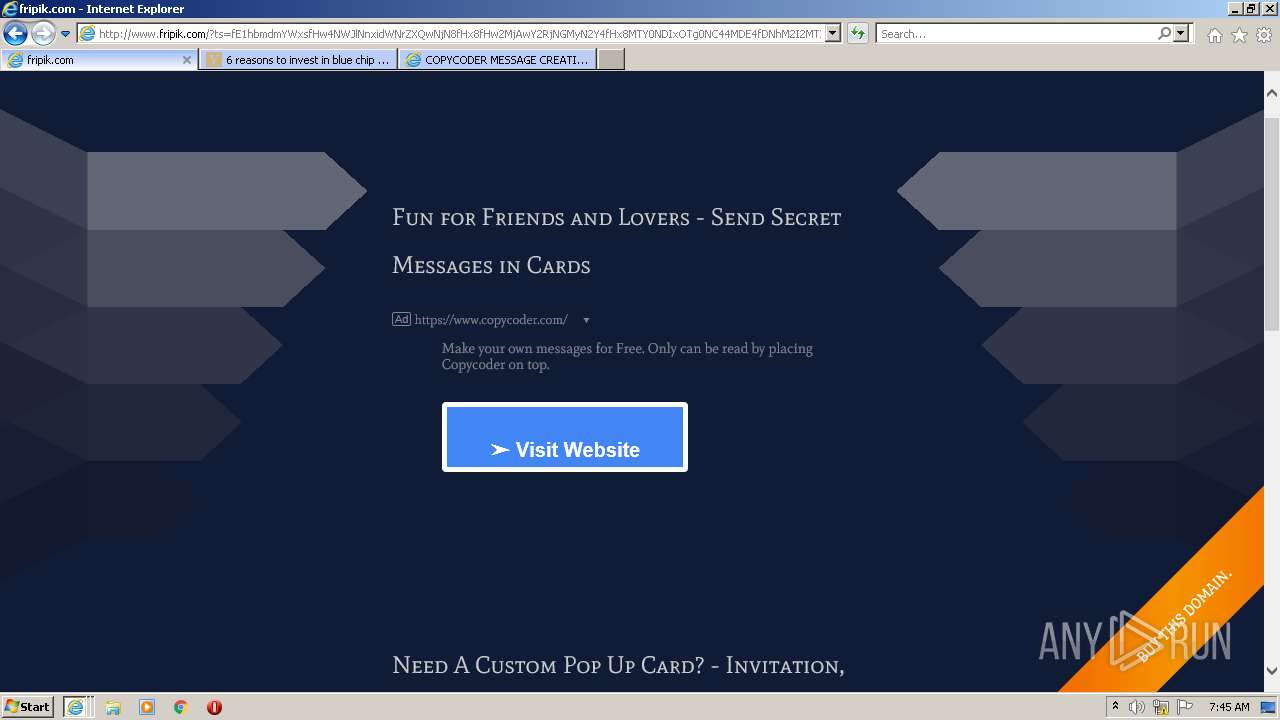Open File Explorer folder taskbar icon
Screen dimensions: 1280x720
113,707
